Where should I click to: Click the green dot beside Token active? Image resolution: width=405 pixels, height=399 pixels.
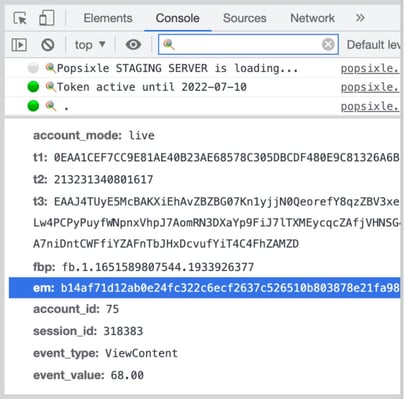coord(33,87)
